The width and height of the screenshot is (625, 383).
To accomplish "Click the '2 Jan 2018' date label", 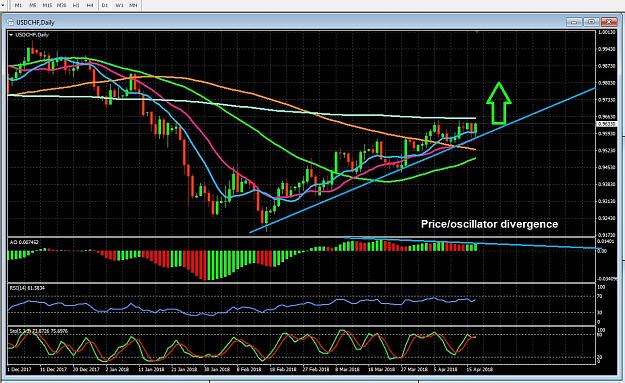I will (x=117, y=369).
